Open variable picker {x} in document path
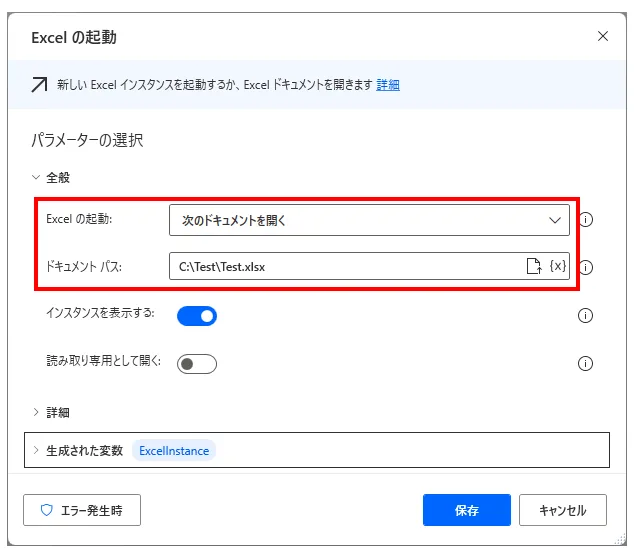 558,266
